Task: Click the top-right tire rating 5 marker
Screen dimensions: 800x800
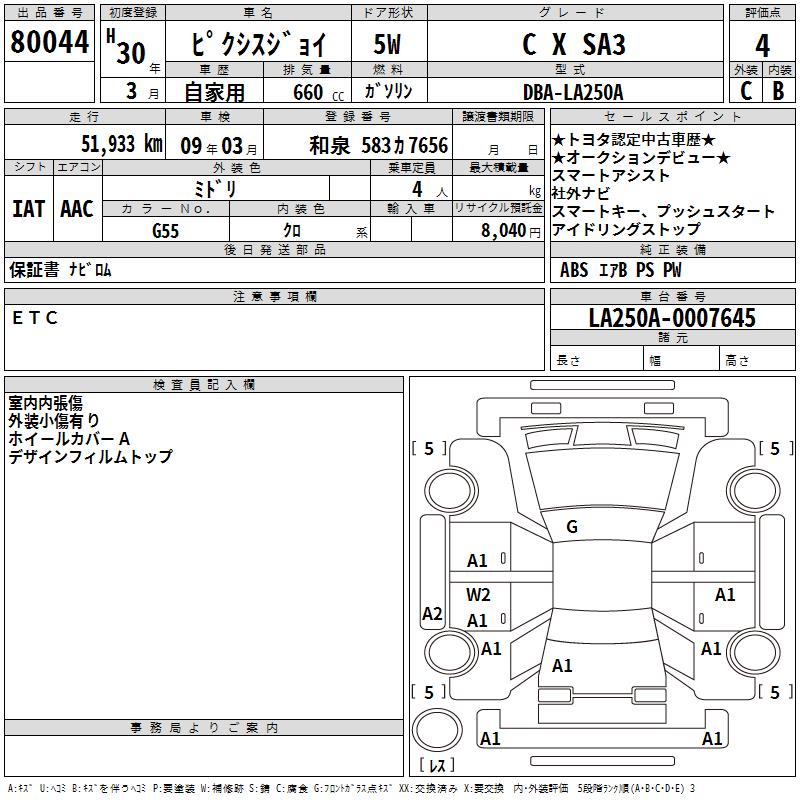Action: coord(775,449)
